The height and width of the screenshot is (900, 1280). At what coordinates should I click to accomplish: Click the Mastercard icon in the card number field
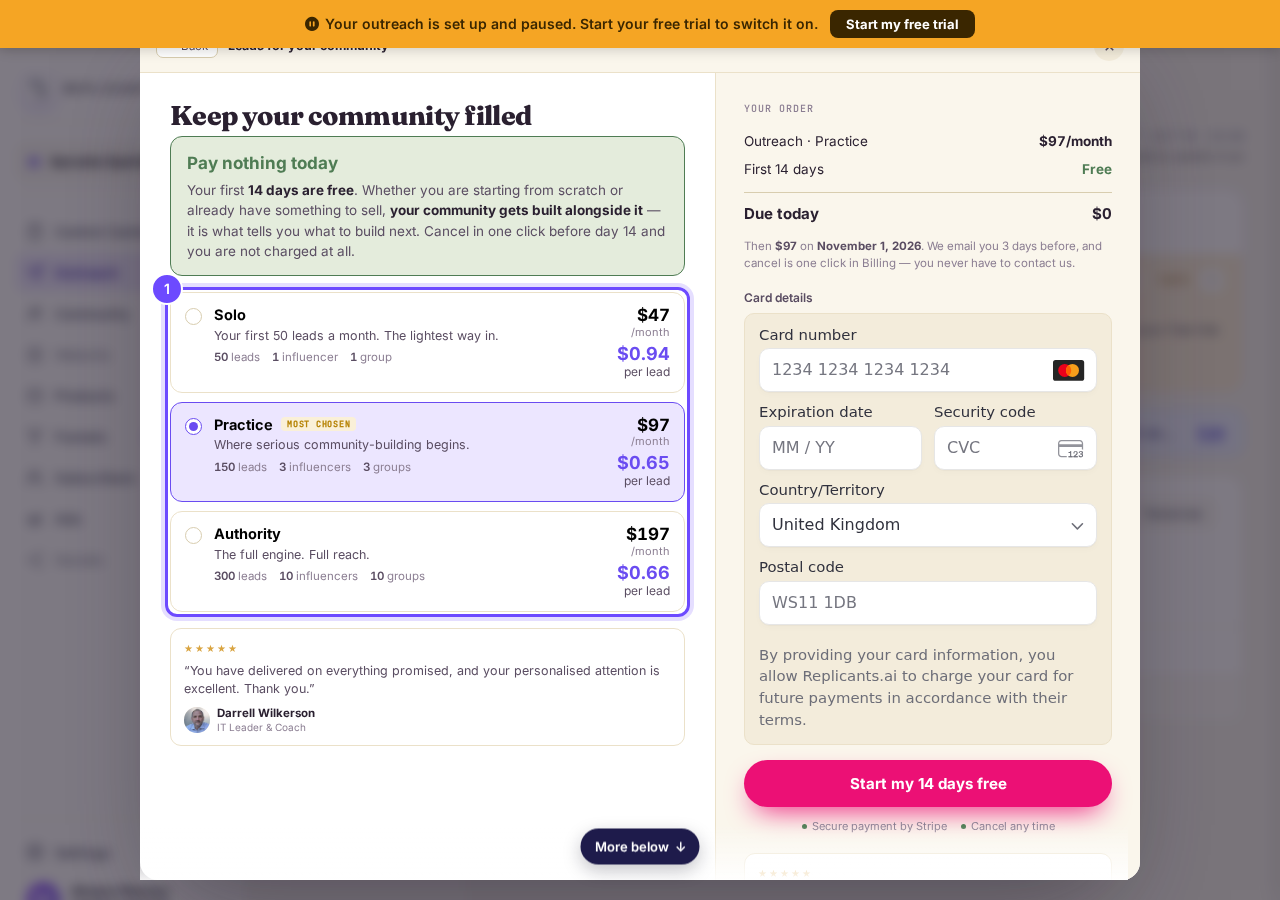(x=1068, y=370)
